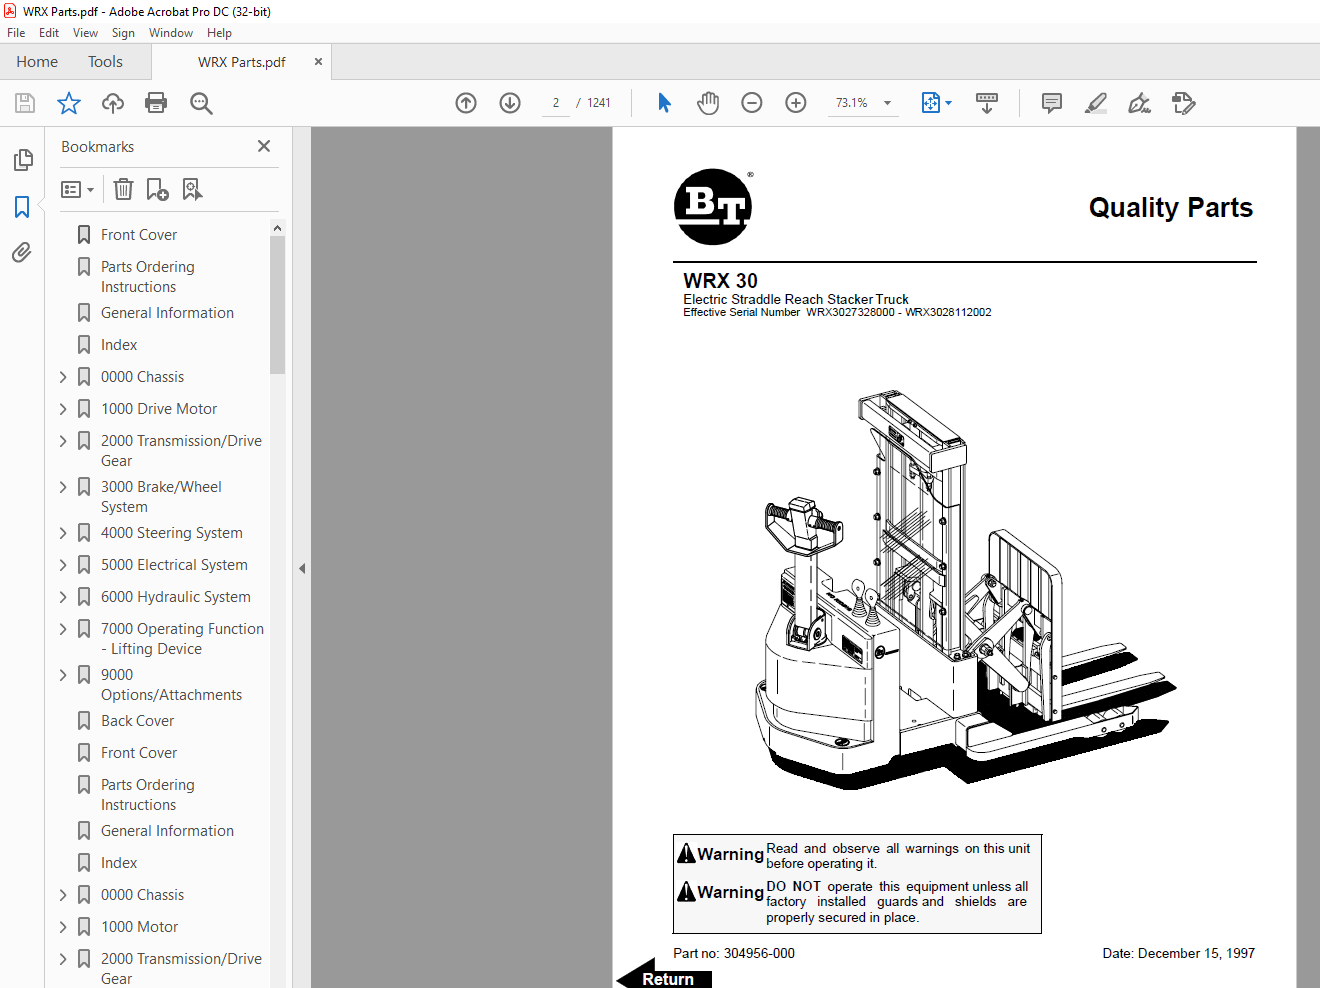Screen dimensions: 1320x988
Task: Click the Save file icon
Action: (x=25, y=103)
